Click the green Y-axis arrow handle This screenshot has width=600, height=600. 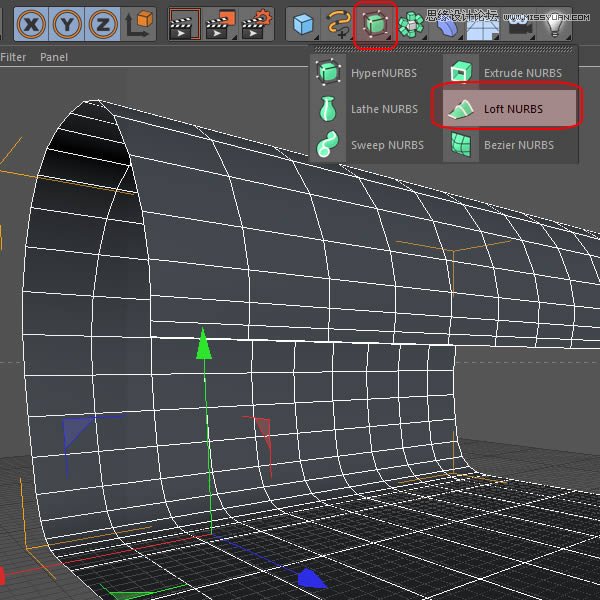(204, 344)
